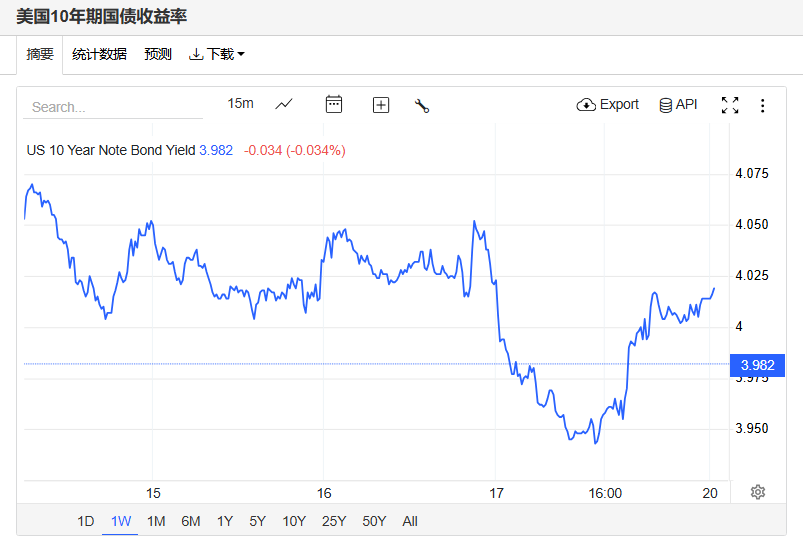Select the 10Y time range
The height and width of the screenshot is (546, 803).
(x=294, y=521)
